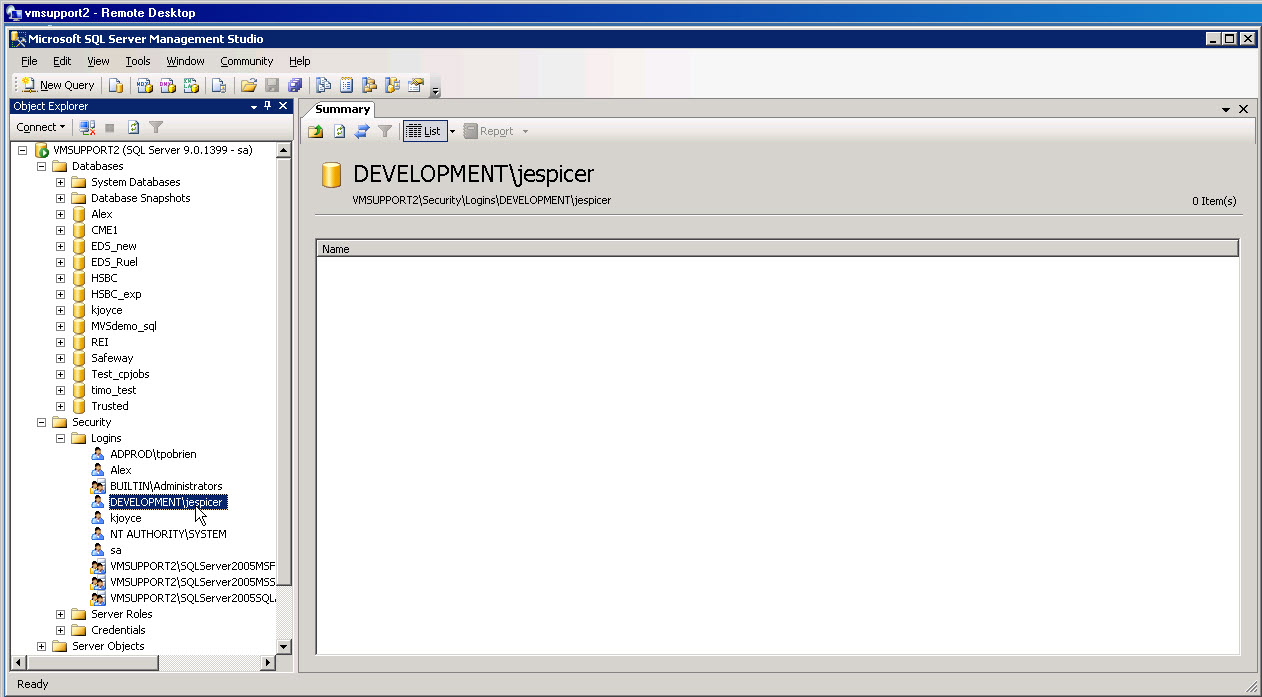Click the Stop square icon in Object Explorer
1262x697 pixels.
(x=110, y=127)
